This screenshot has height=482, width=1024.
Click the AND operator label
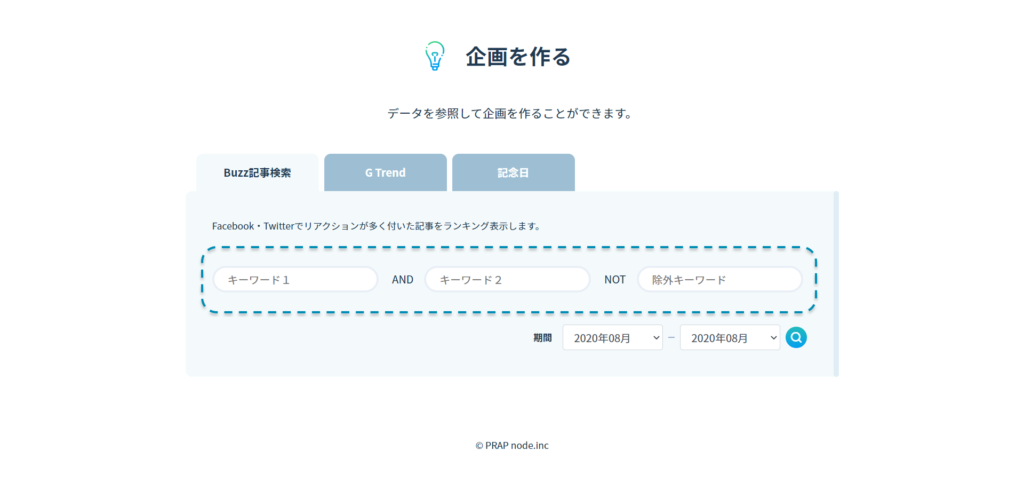click(402, 280)
